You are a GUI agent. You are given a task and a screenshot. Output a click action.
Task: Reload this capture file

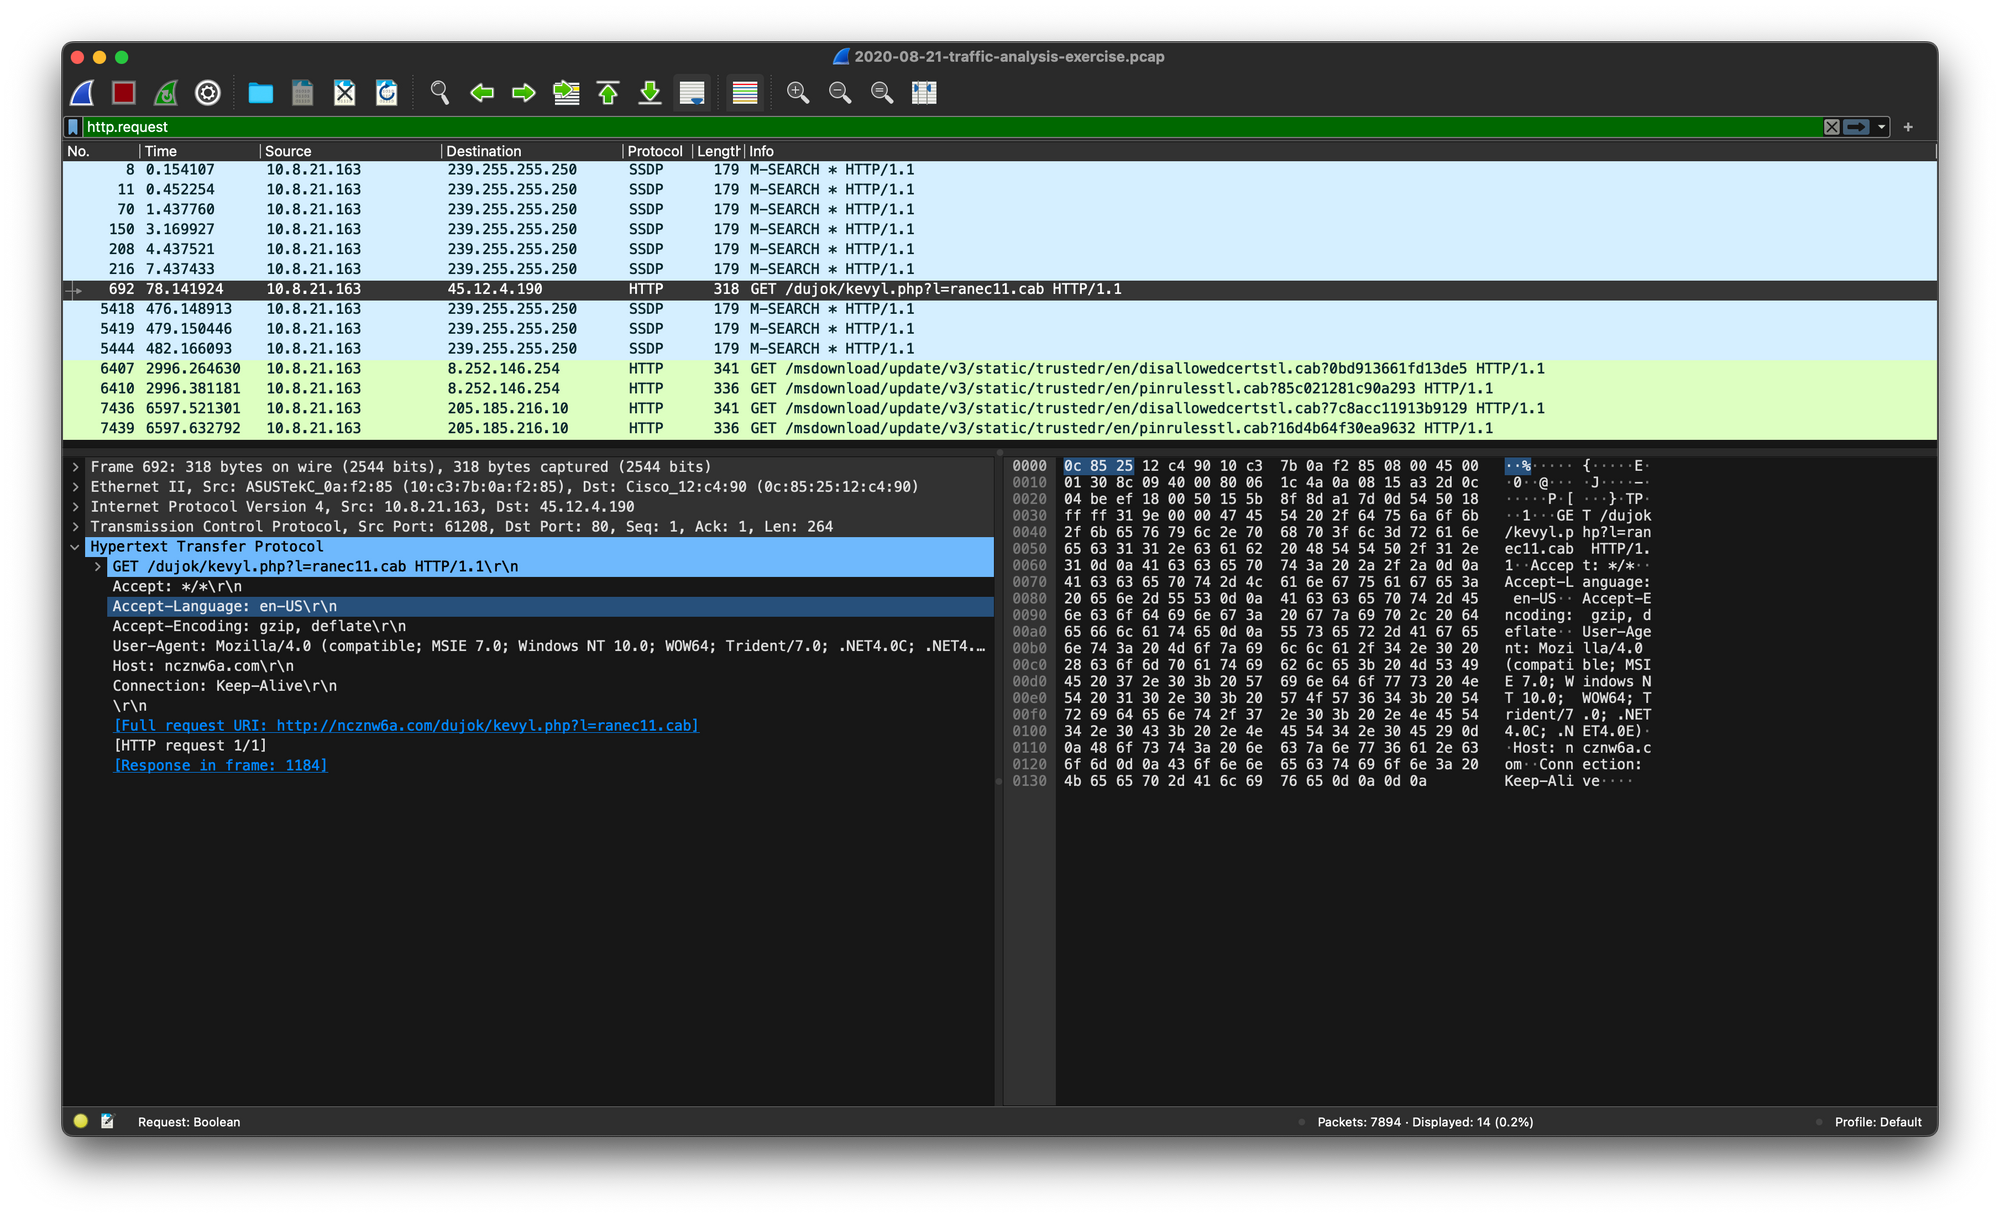click(387, 93)
